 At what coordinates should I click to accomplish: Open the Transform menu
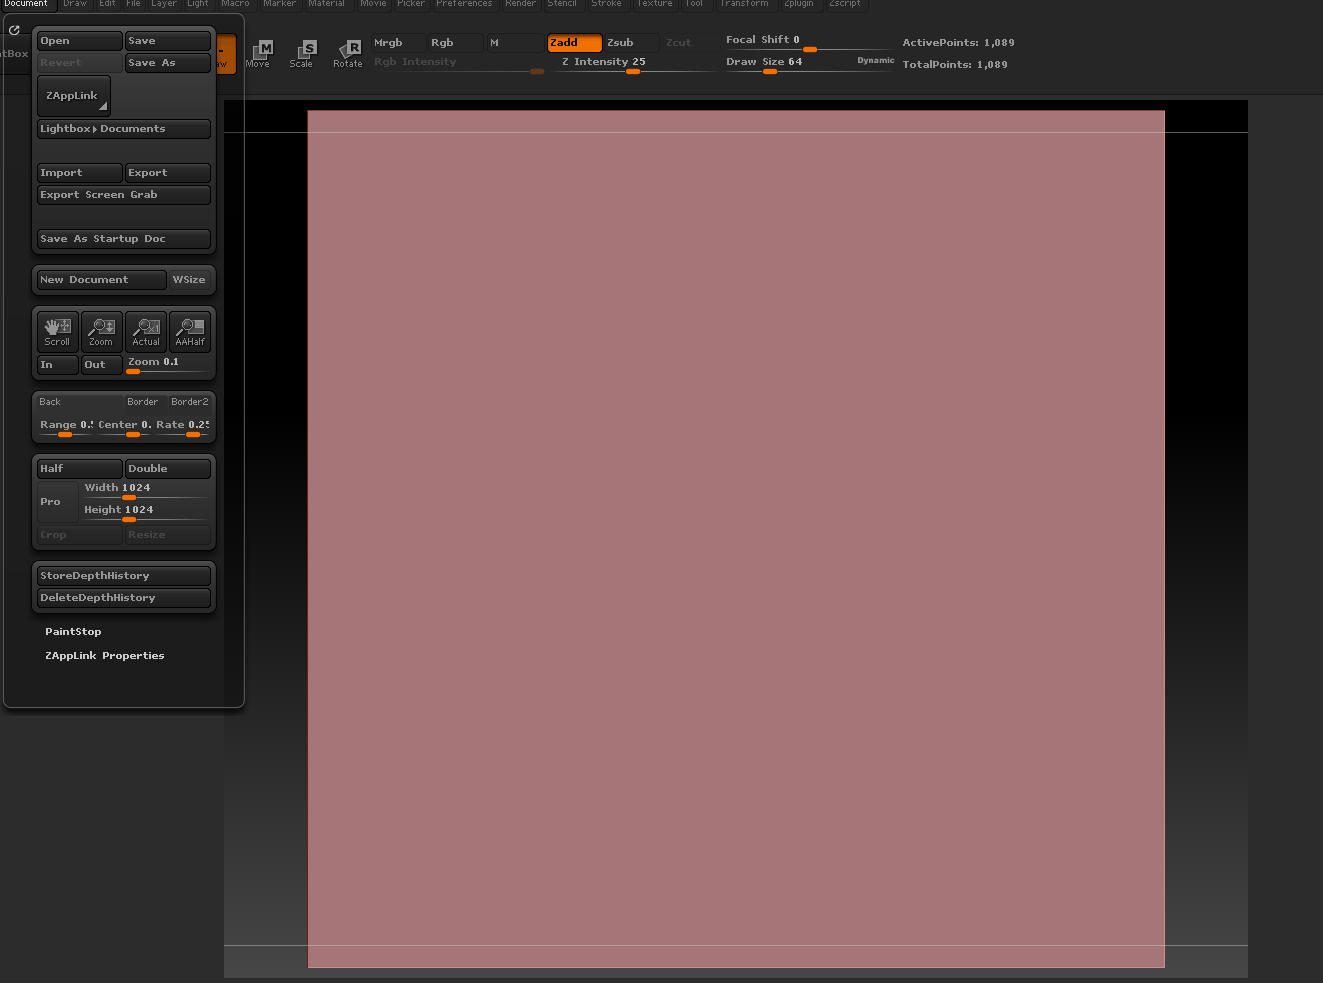coord(744,4)
